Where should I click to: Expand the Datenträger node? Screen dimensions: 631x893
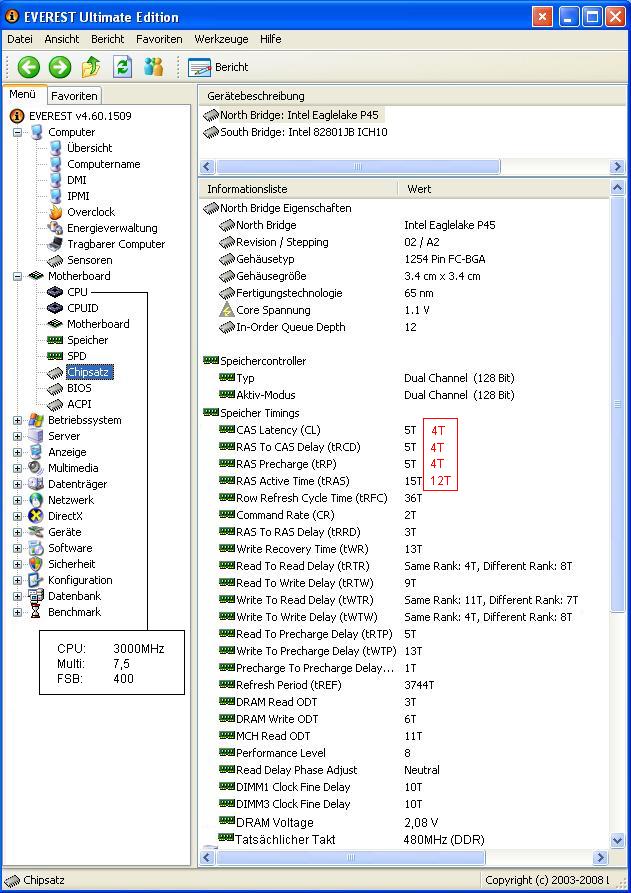[x=18, y=484]
